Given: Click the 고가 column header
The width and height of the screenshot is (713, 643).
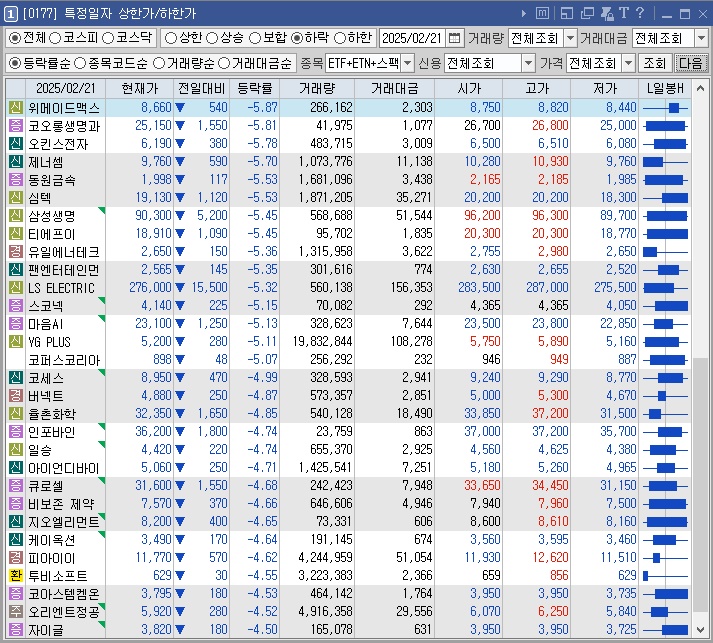Looking at the screenshot, I should [x=537, y=88].
